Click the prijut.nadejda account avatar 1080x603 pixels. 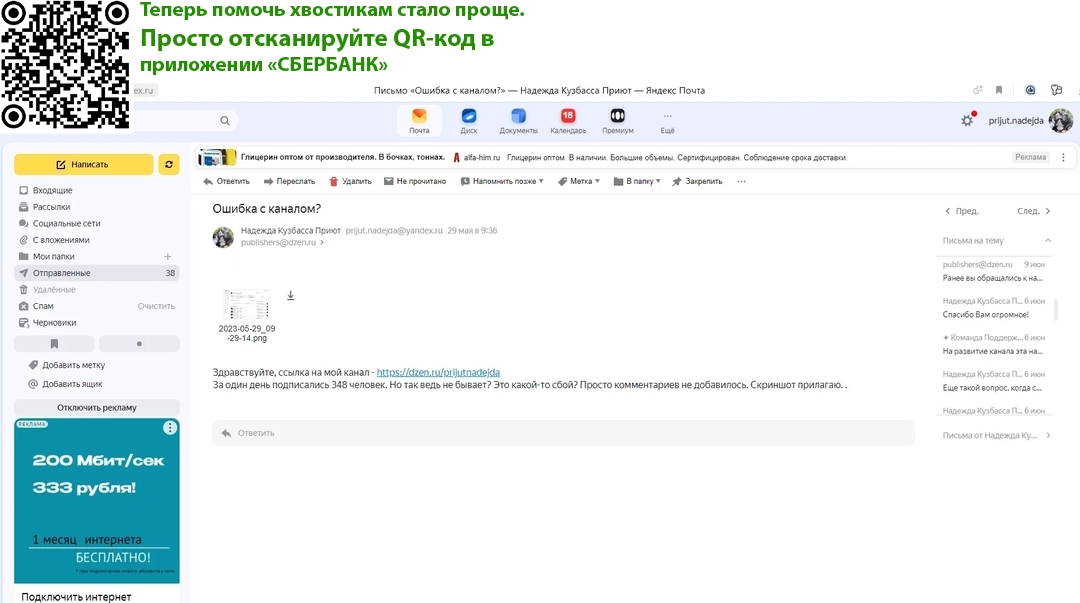1060,121
